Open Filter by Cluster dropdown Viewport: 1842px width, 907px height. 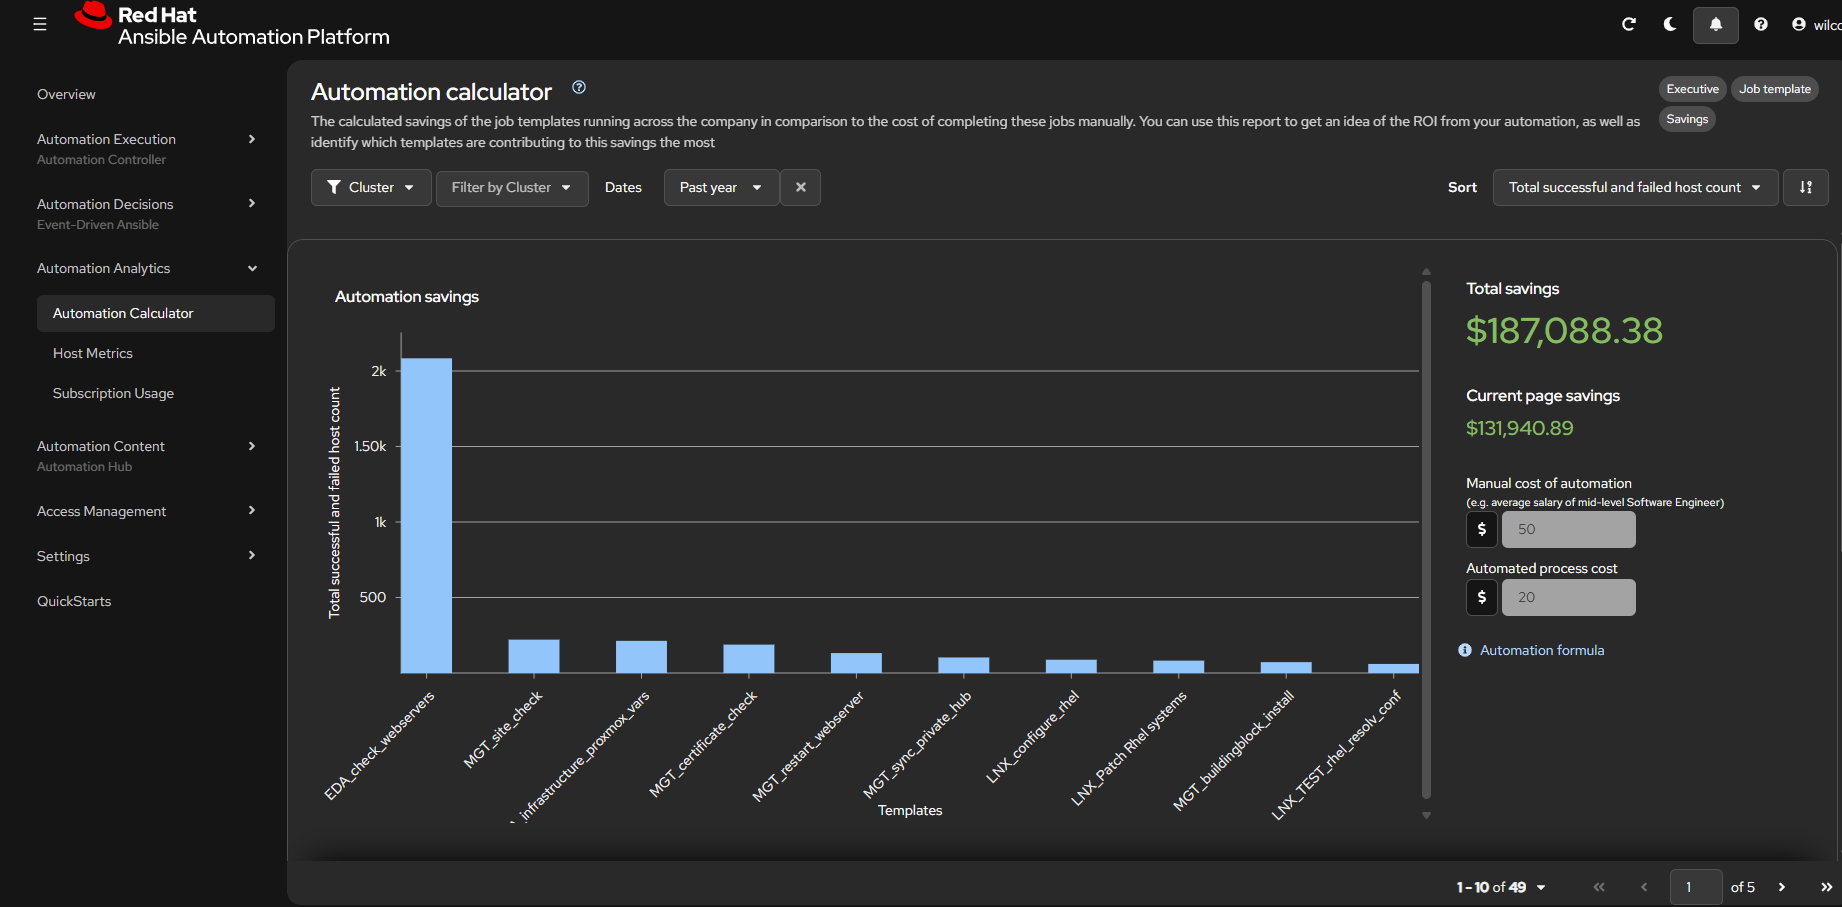tap(512, 187)
